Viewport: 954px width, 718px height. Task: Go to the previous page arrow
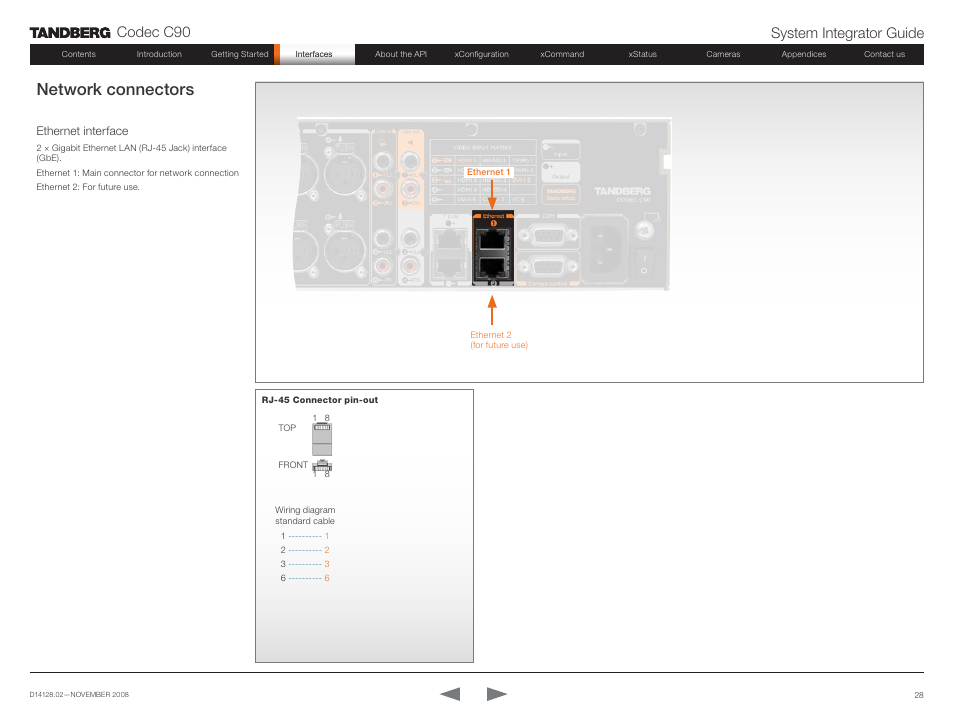[450, 694]
